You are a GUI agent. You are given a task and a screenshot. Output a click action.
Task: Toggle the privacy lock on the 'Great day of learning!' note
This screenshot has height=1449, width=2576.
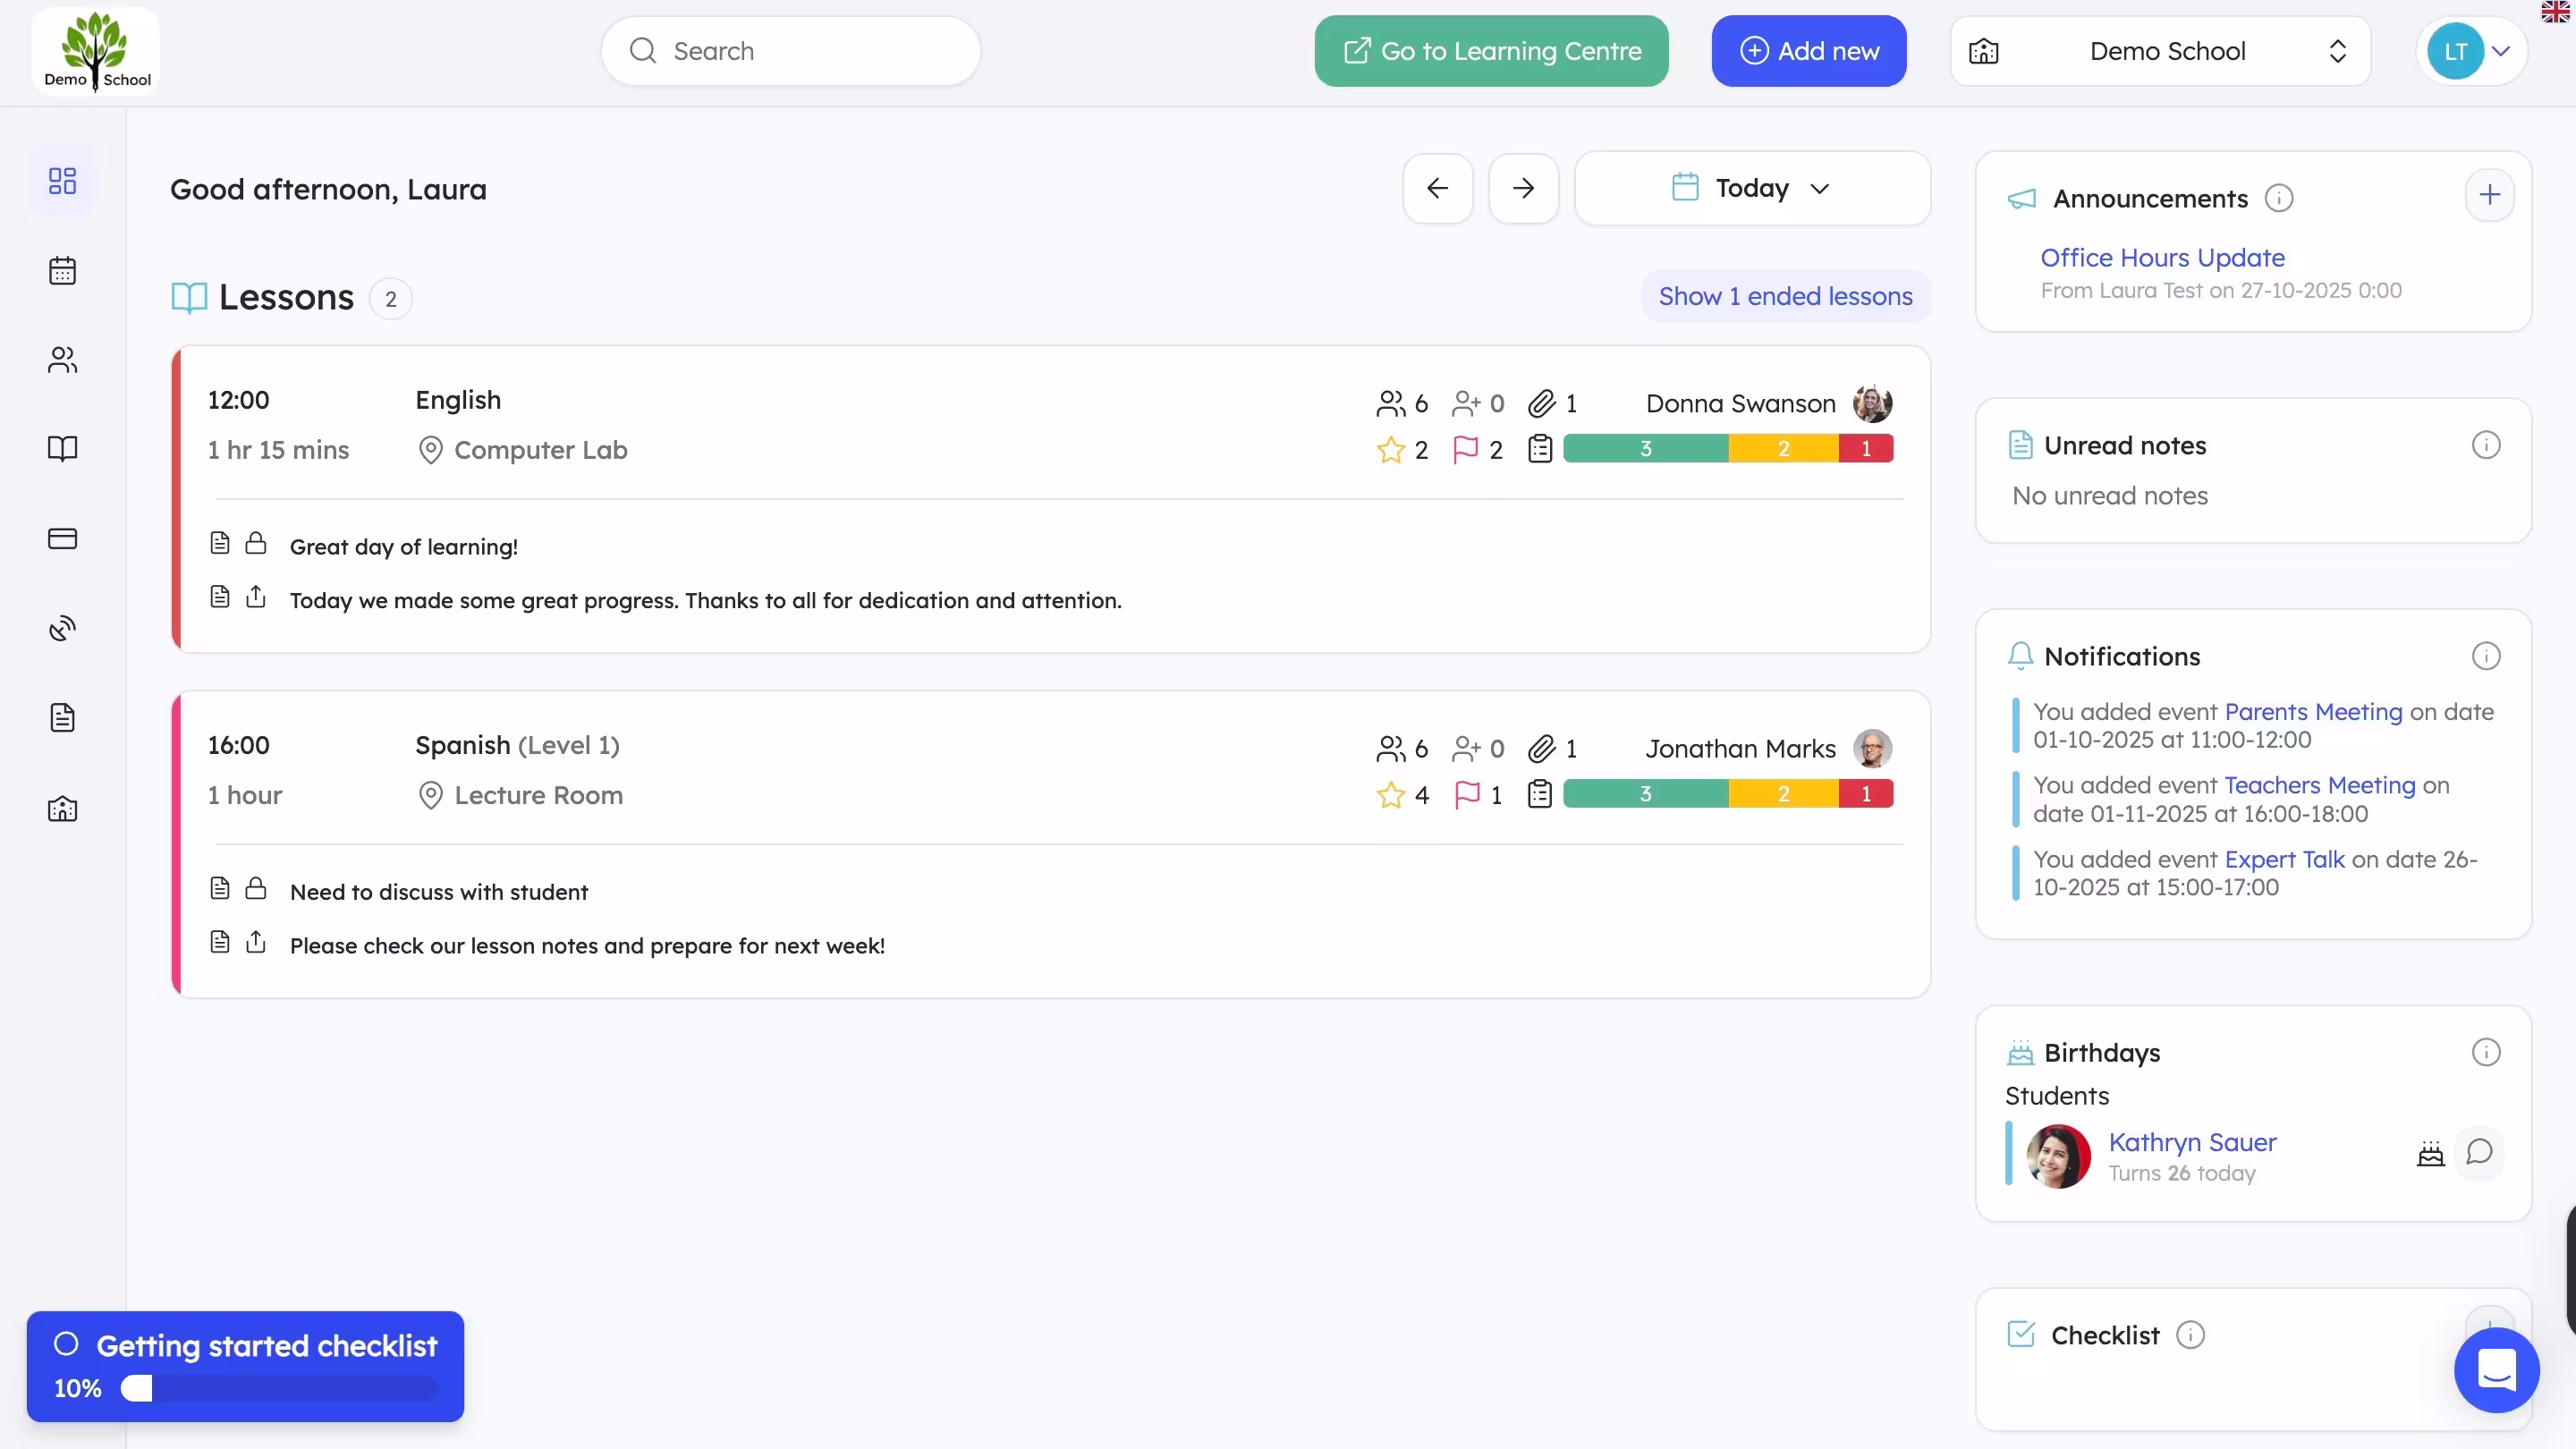[x=256, y=544]
